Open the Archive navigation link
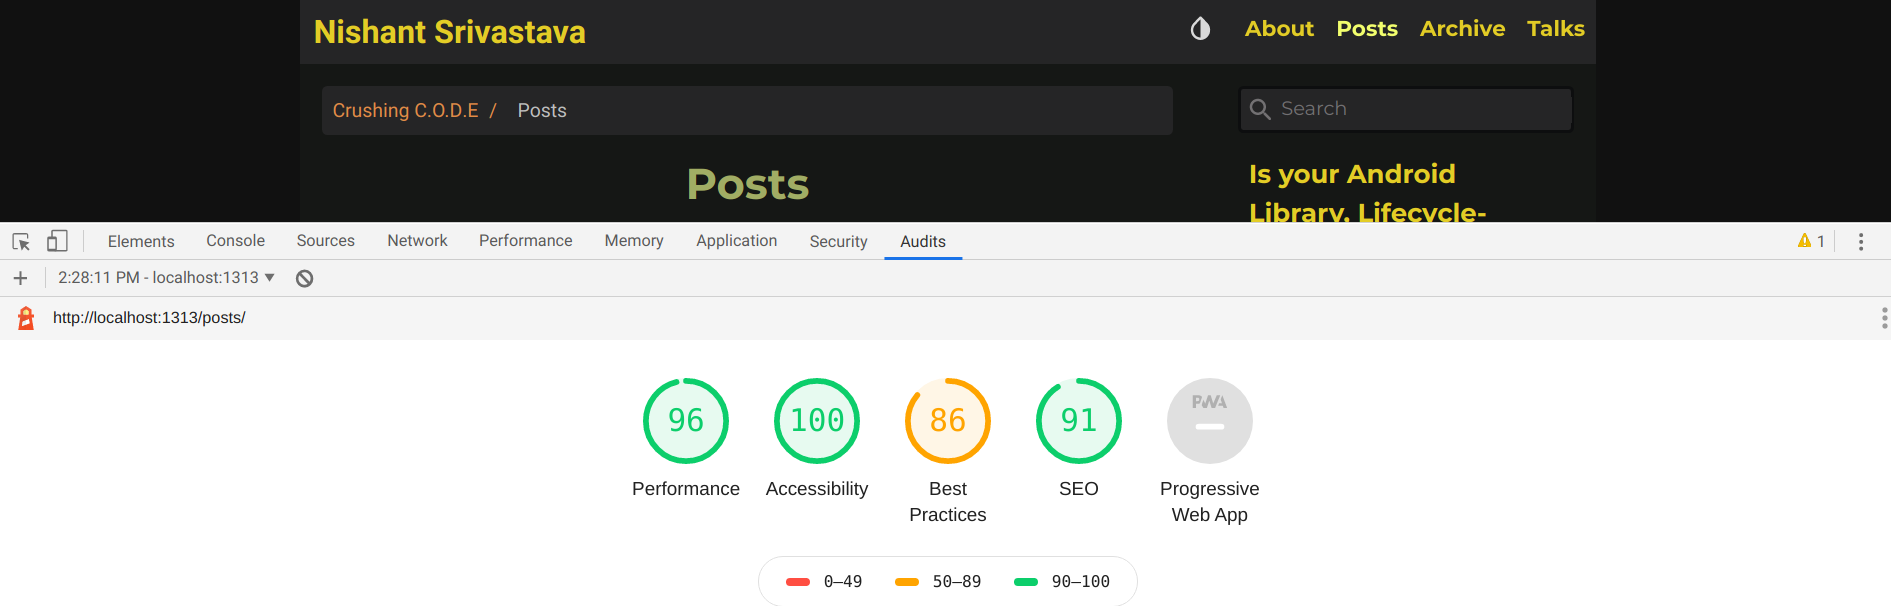Image resolution: width=1891 pixels, height=606 pixels. click(x=1462, y=29)
